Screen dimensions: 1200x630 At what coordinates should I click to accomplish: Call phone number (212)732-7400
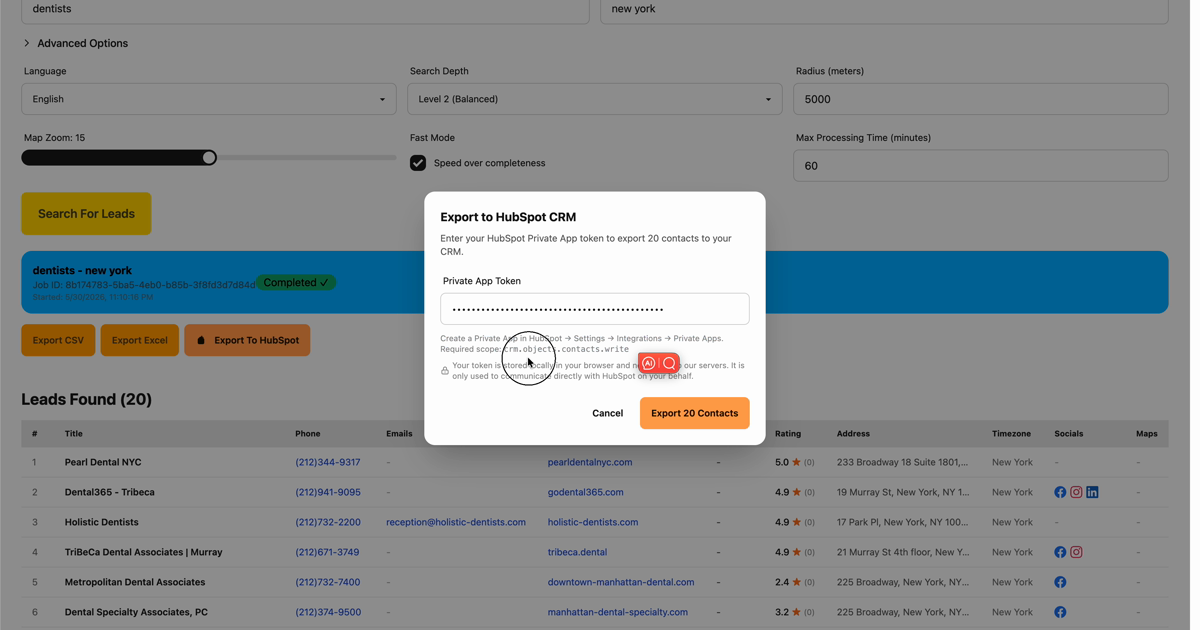(x=328, y=582)
